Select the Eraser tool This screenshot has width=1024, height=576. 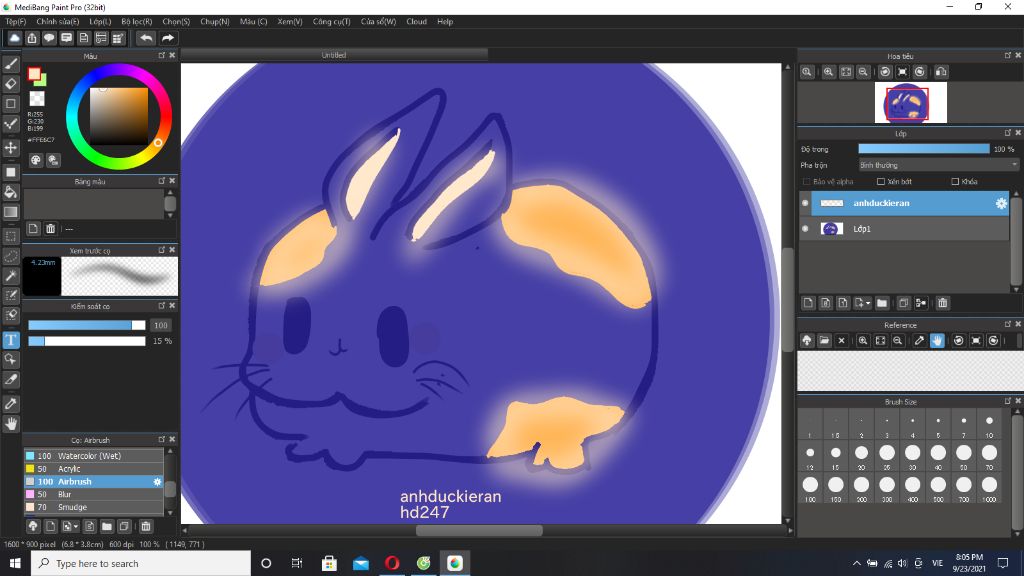11,84
